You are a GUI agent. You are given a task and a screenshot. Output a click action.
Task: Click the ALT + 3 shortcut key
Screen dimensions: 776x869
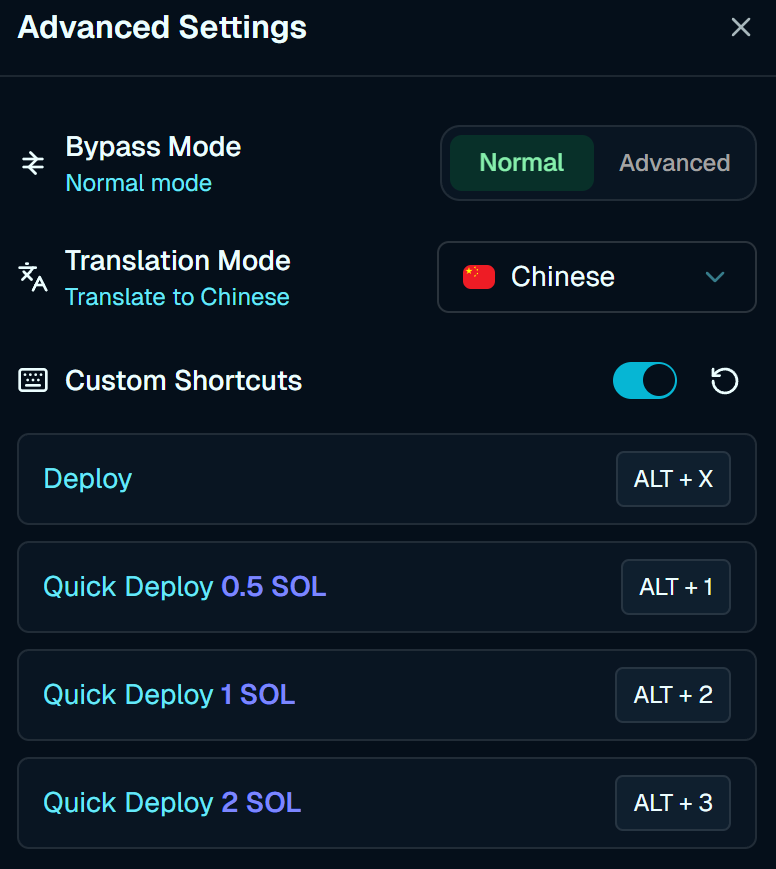click(x=673, y=803)
